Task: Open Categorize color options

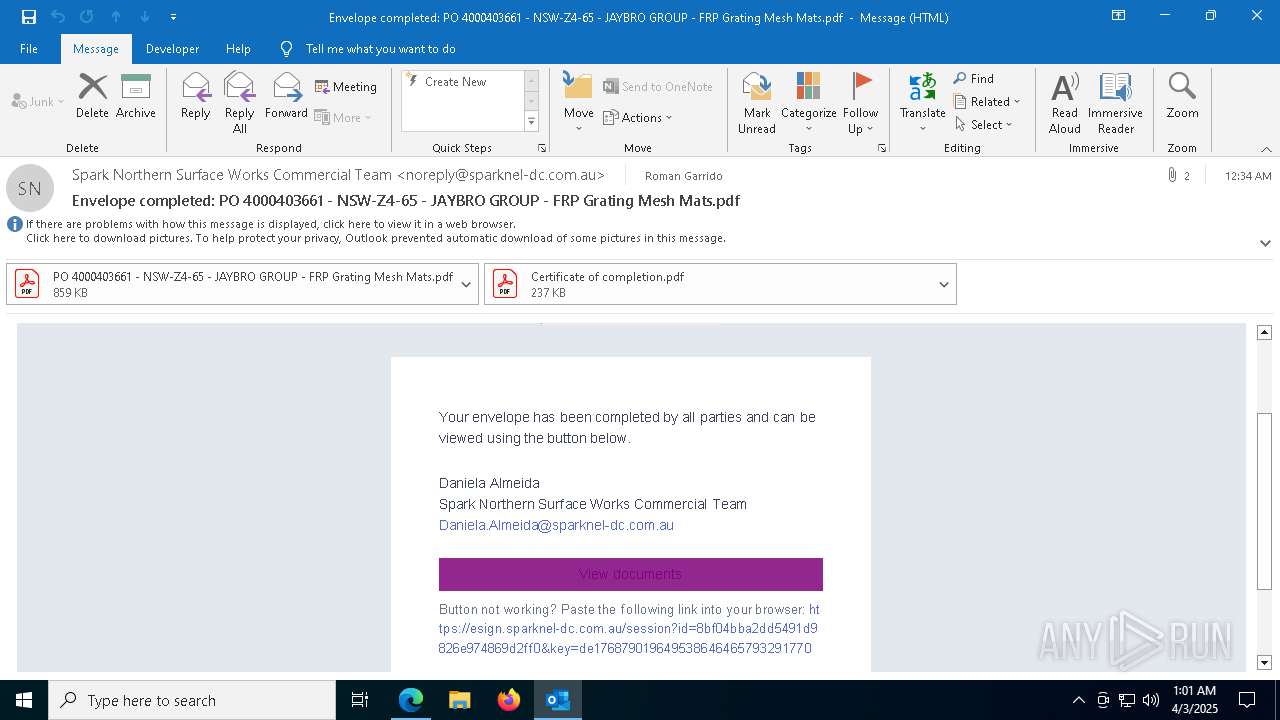Action: (808, 103)
